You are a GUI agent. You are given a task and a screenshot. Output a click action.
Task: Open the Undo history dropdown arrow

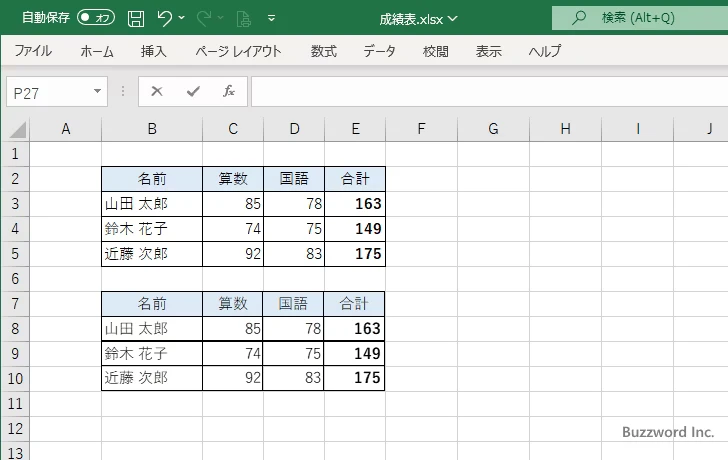click(182, 18)
